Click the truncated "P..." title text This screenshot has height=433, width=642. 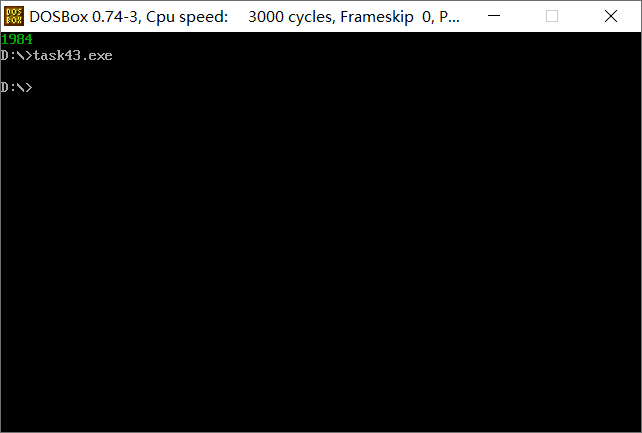click(449, 17)
